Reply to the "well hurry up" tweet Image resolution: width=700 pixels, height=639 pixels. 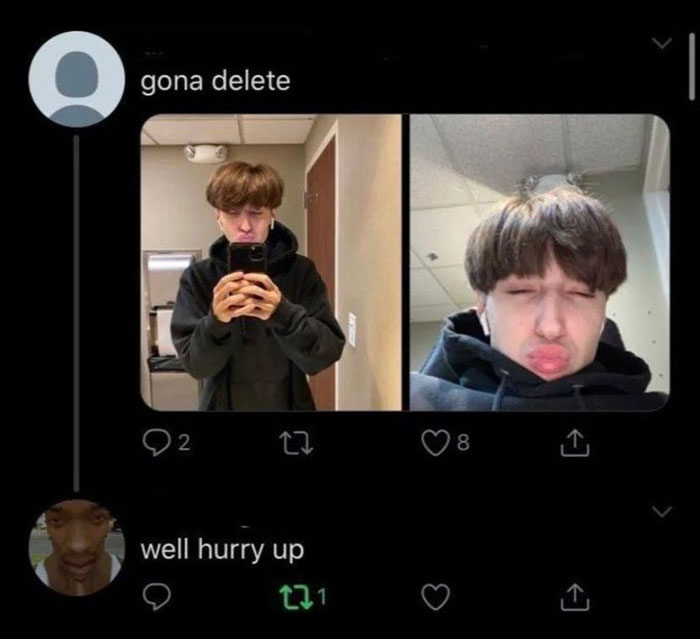pos(156,597)
